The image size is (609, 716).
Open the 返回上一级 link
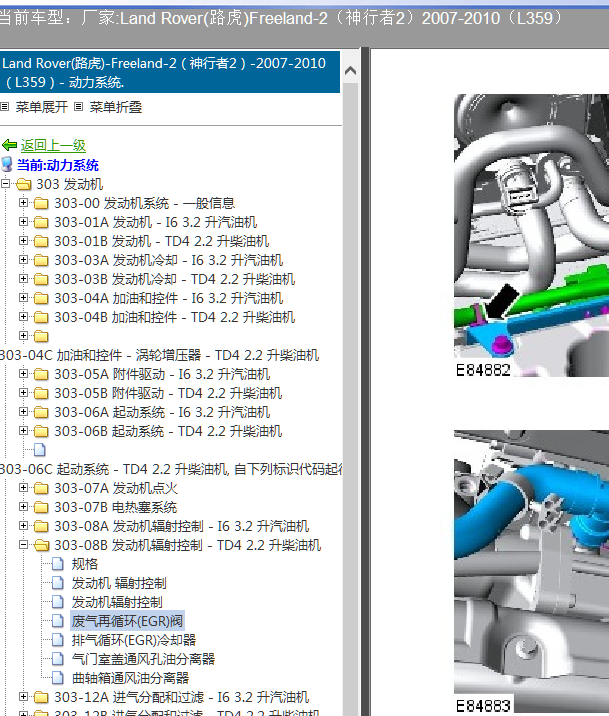[x=53, y=145]
